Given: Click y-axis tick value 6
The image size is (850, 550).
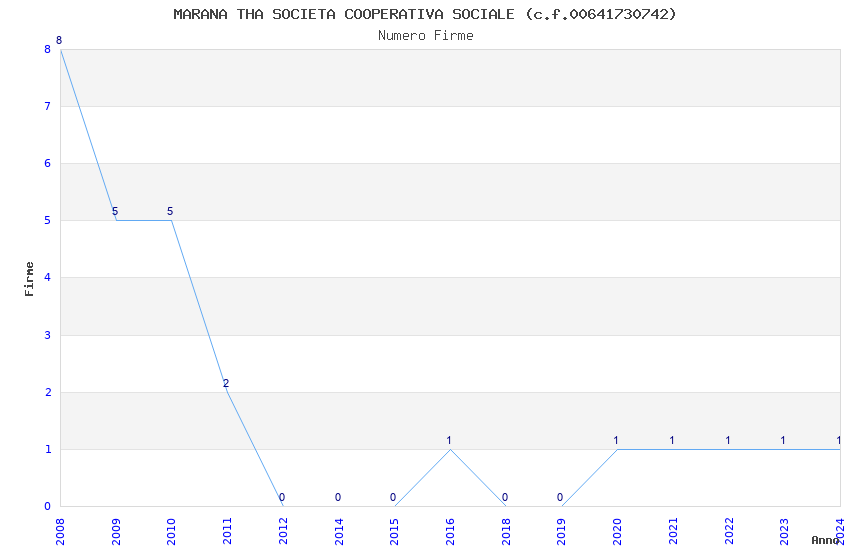Looking at the screenshot, I should point(48,164).
